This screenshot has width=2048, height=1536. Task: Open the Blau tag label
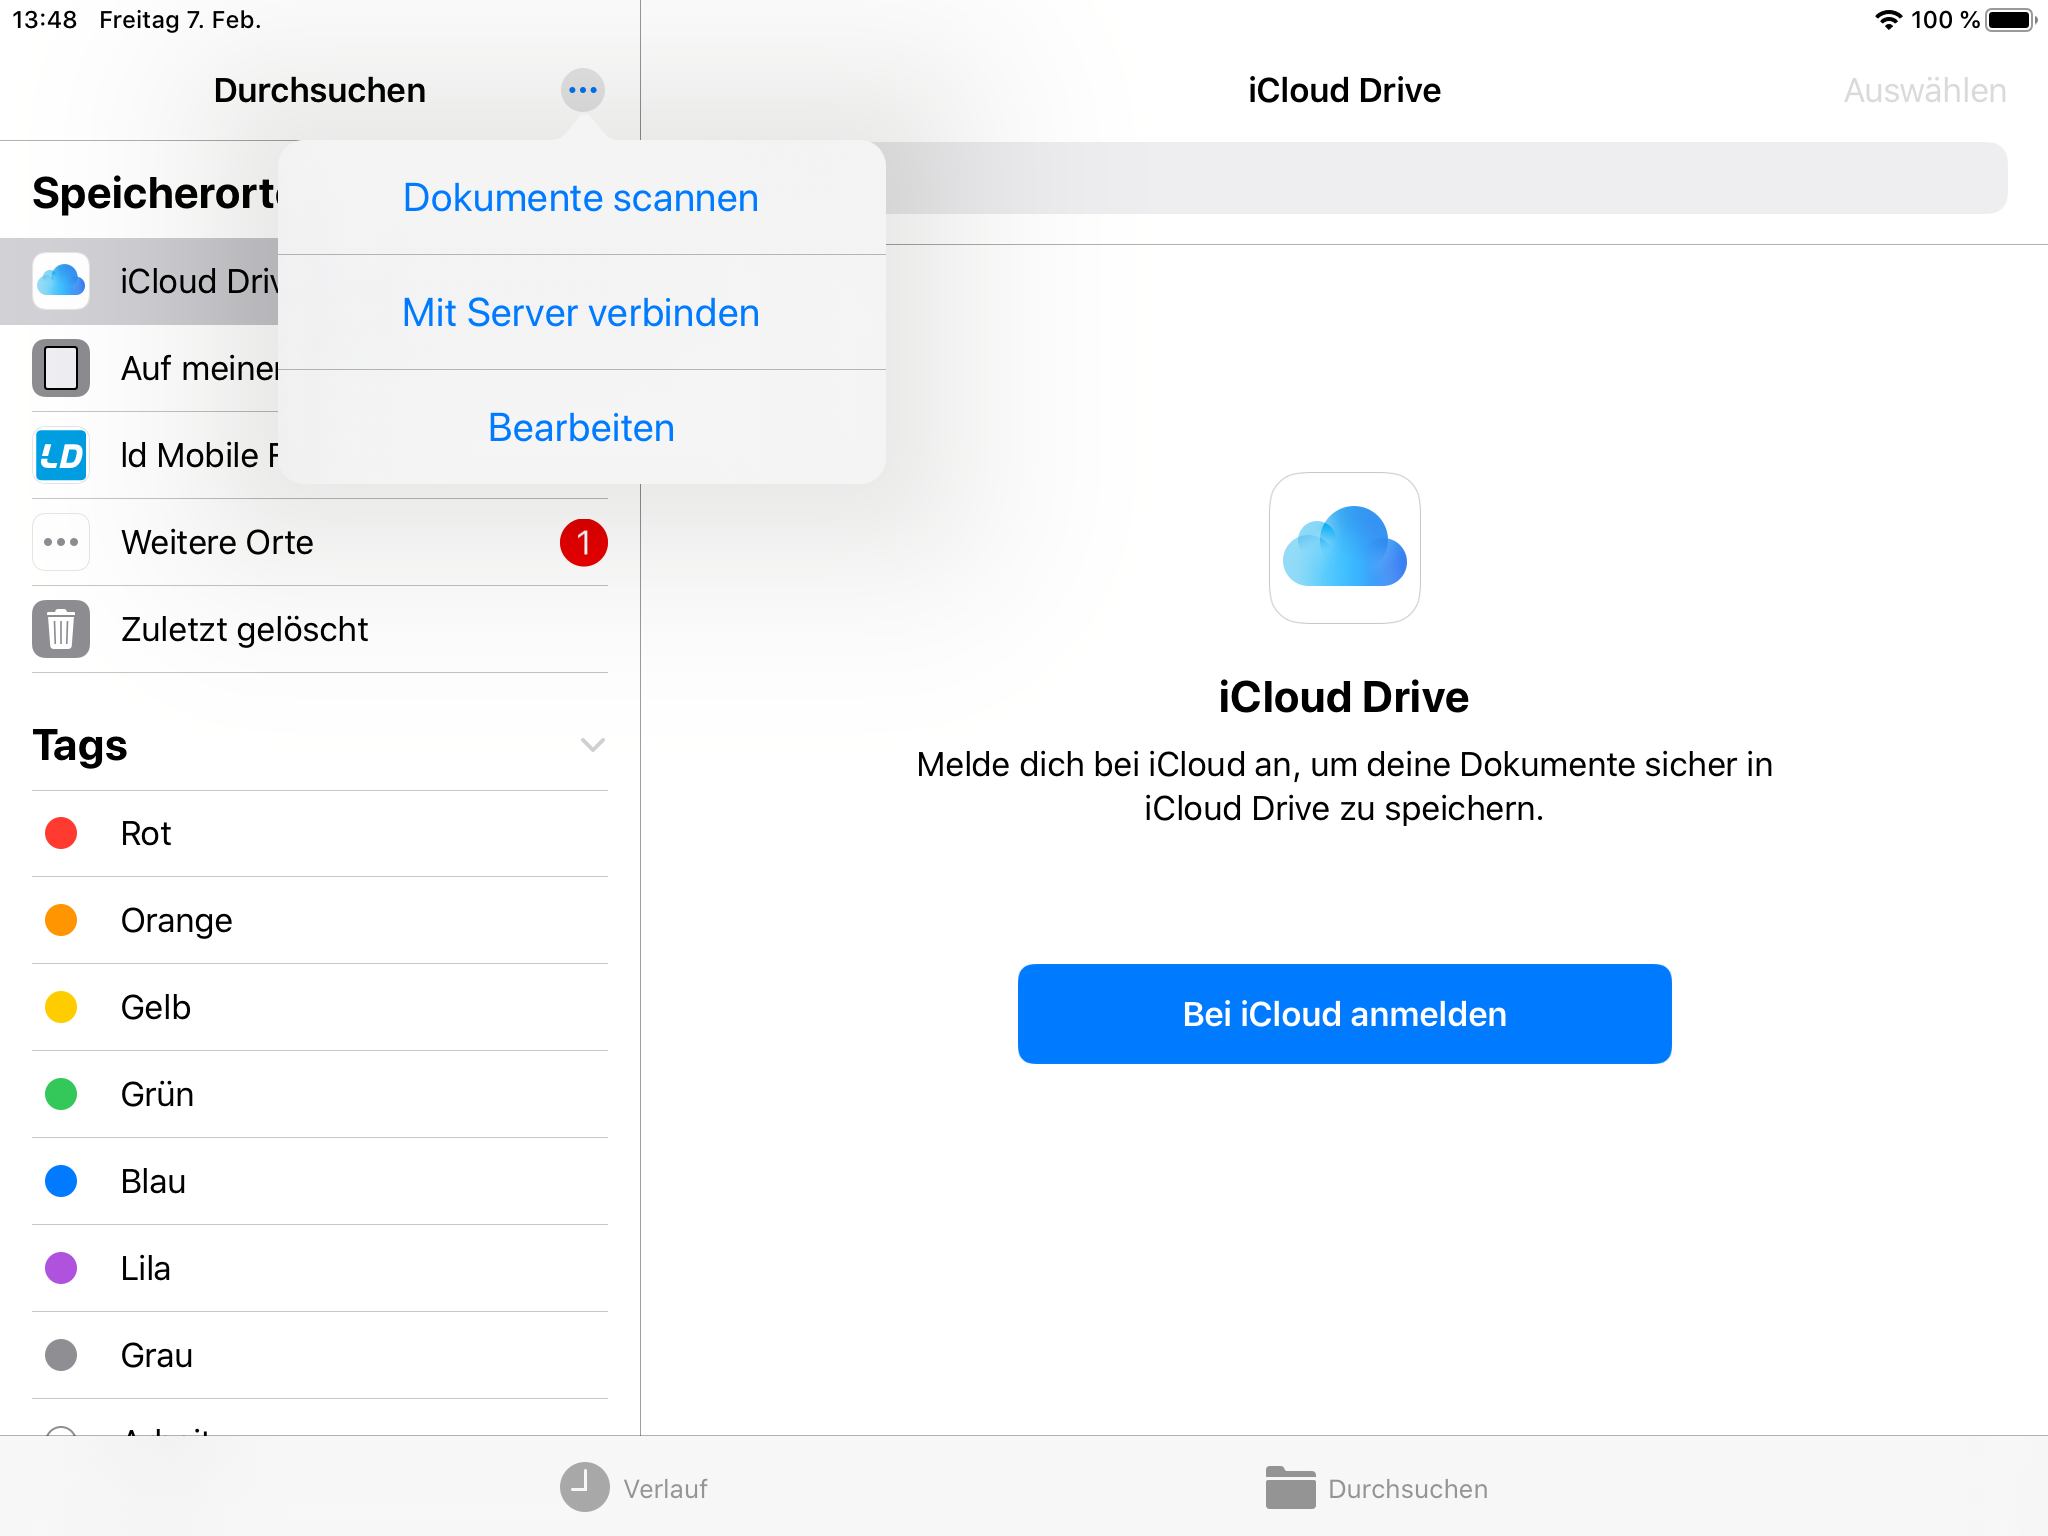[153, 1181]
